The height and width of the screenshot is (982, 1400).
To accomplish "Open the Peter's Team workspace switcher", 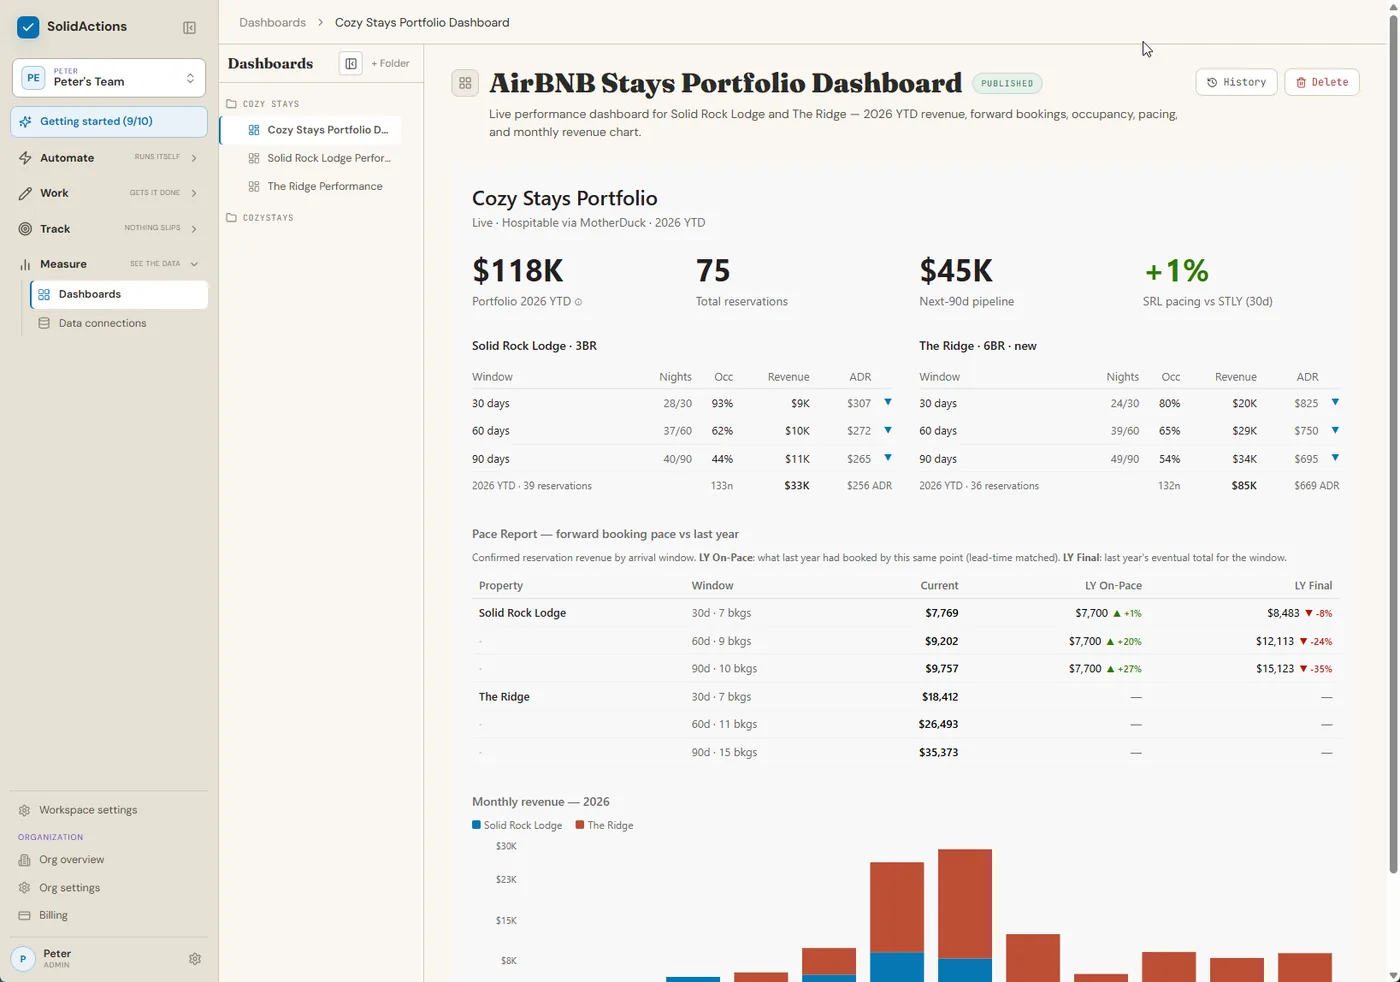I will click(109, 78).
